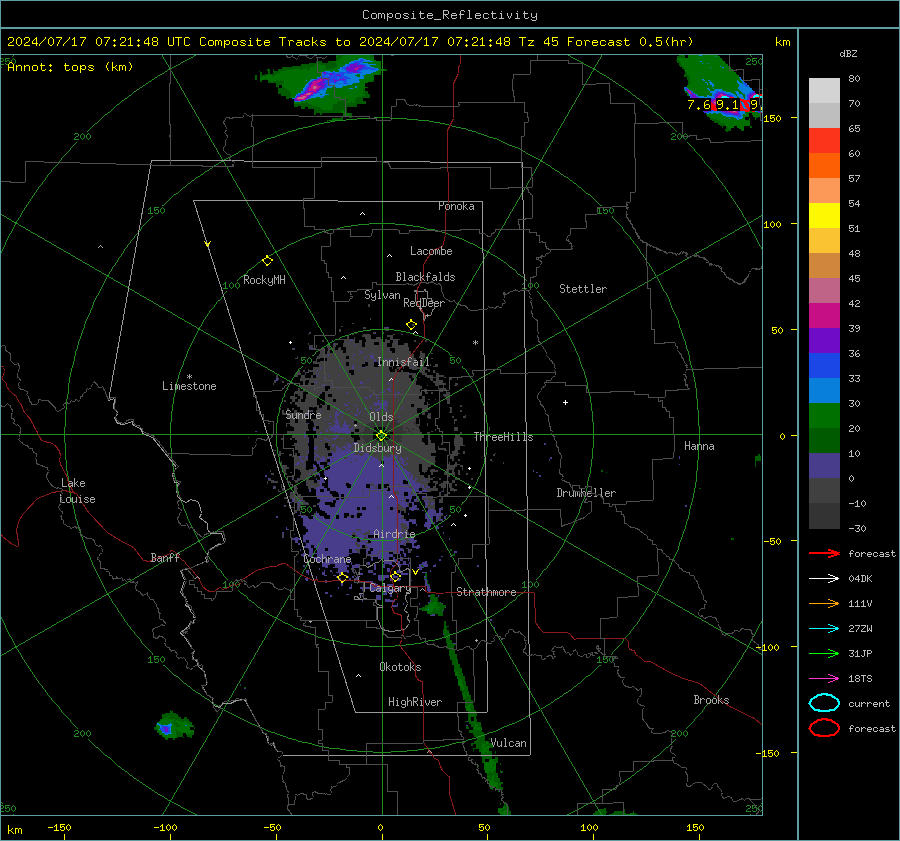This screenshot has width=900, height=841.
Task: Click the Limestone label
Action: [x=189, y=386]
